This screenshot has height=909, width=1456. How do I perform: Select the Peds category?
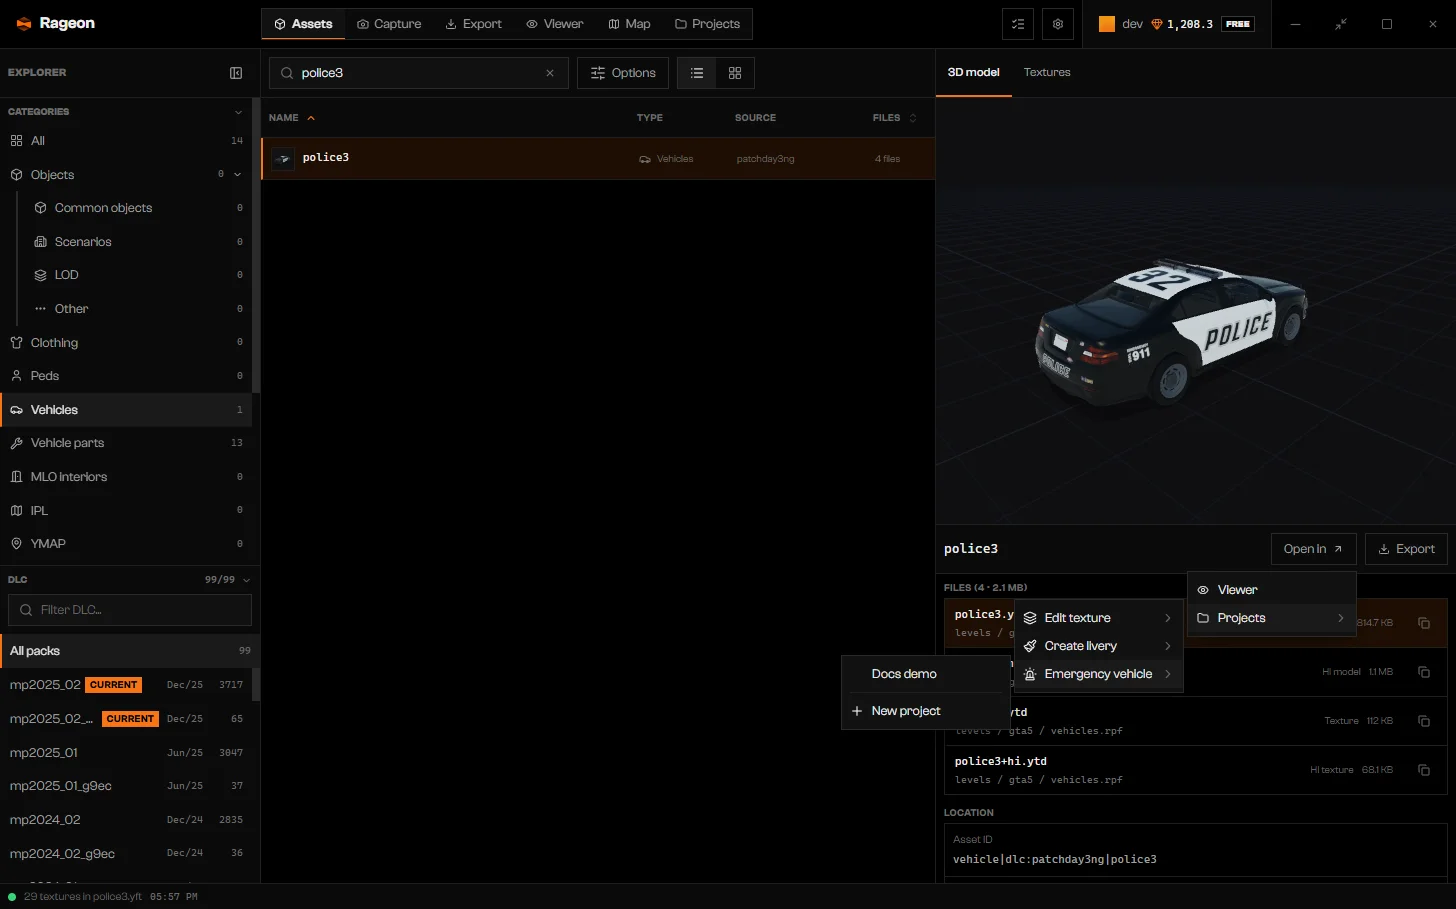(126, 376)
